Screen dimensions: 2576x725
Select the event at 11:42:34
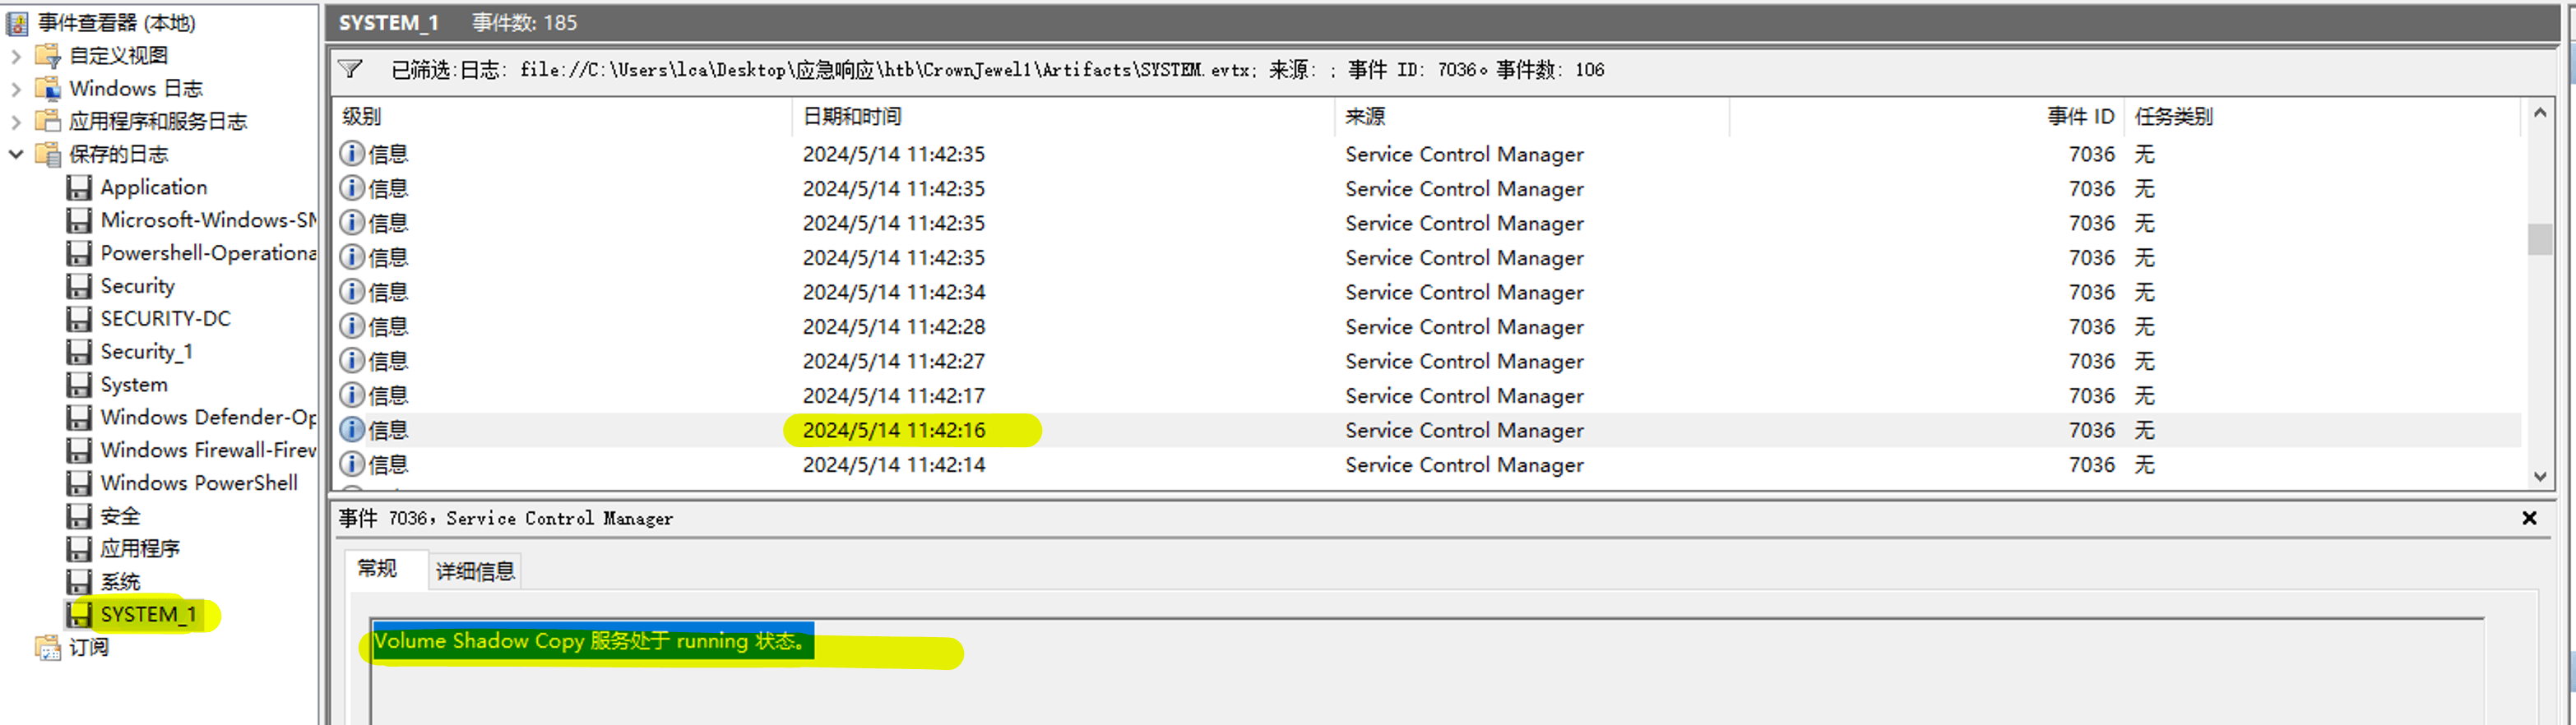click(x=1426, y=292)
